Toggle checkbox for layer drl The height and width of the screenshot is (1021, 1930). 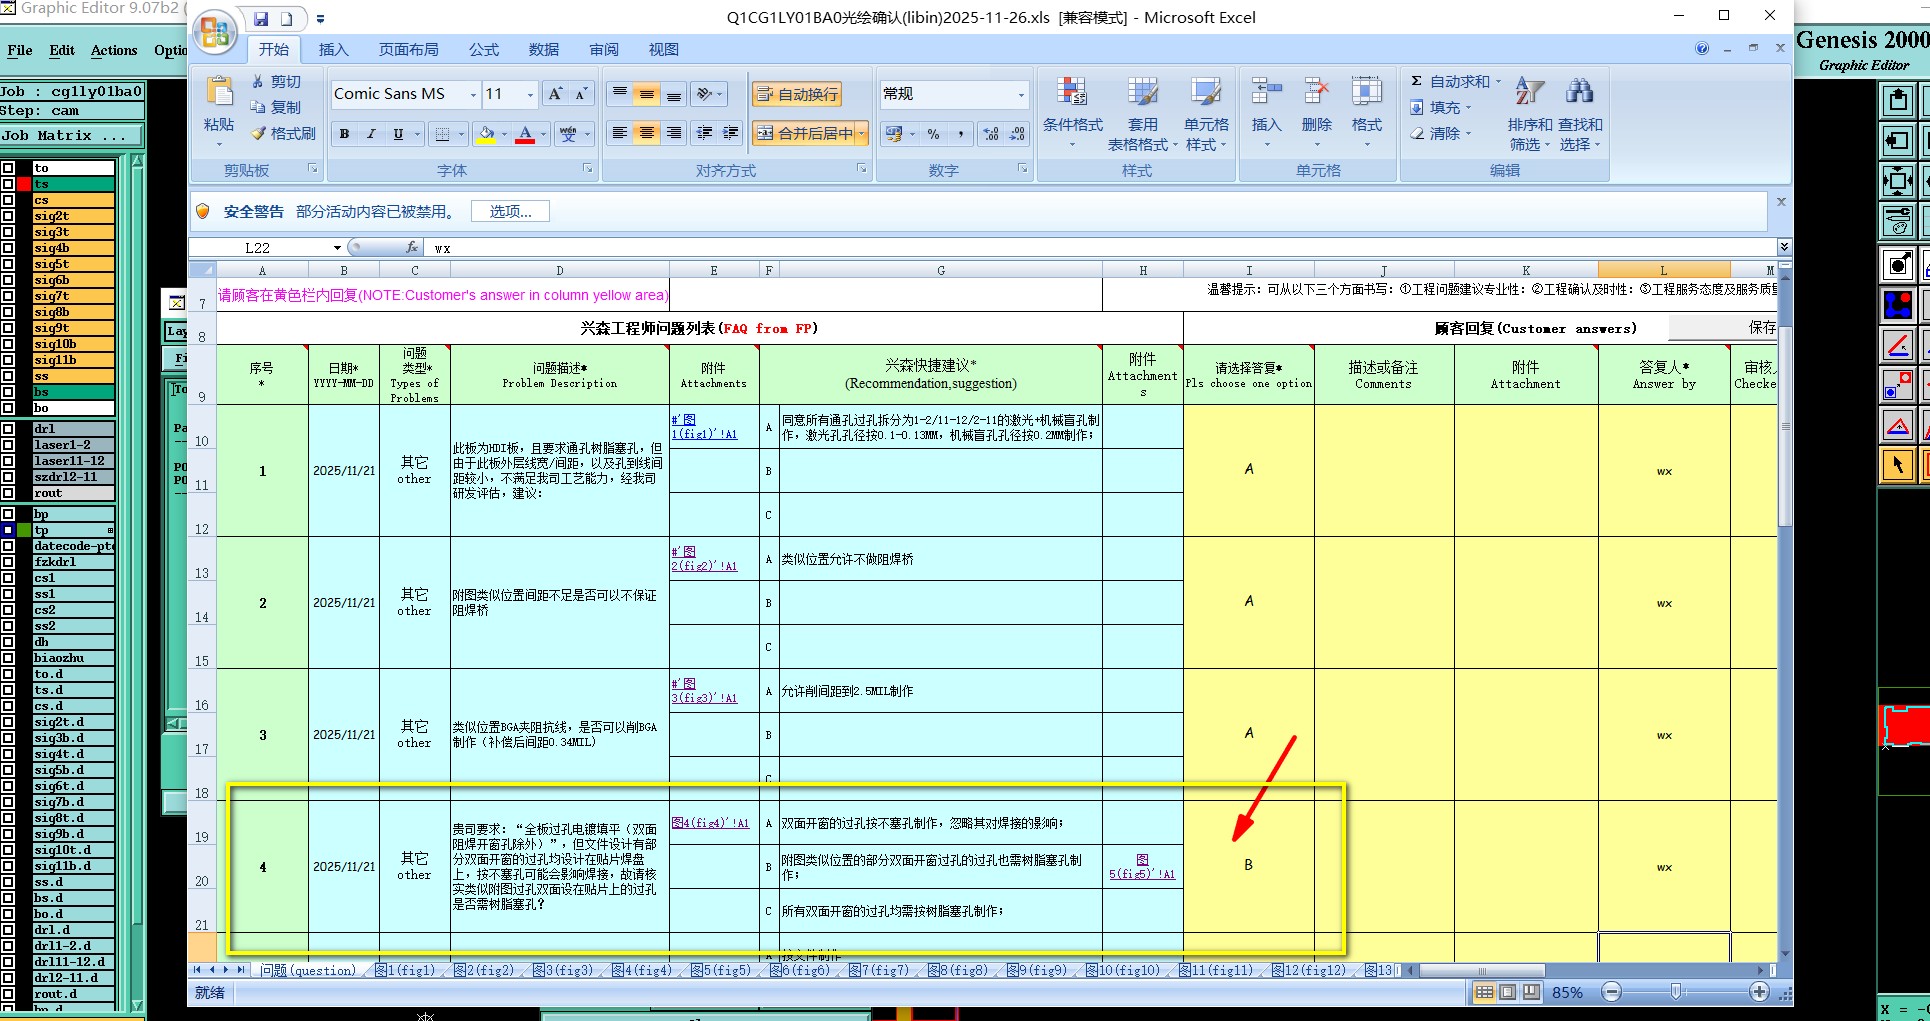(8, 429)
